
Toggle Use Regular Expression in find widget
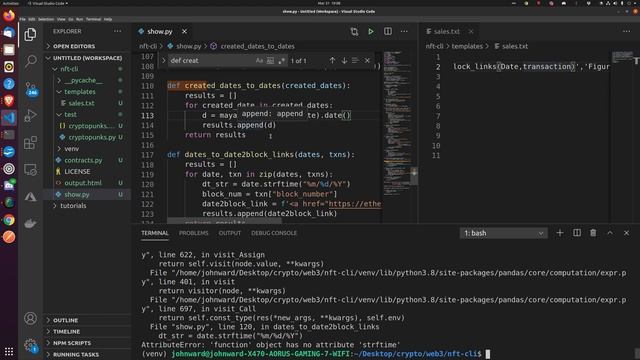[281, 60]
